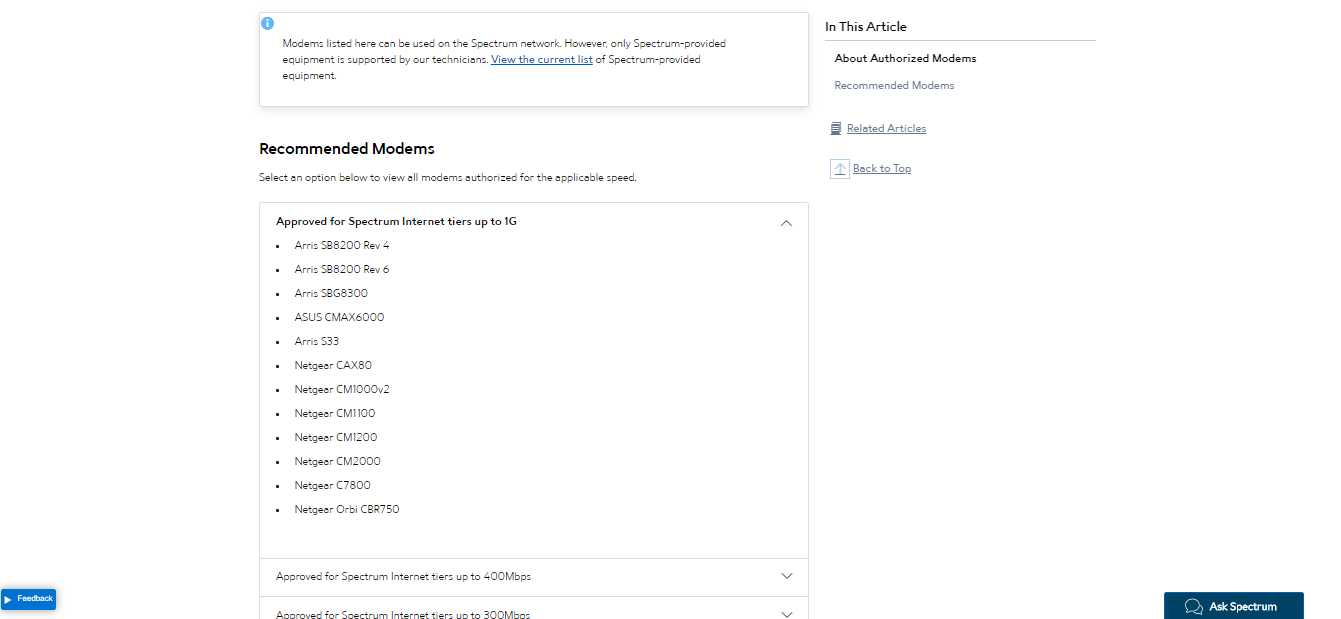Open the Ask Spectrum chat button

click(x=1234, y=606)
